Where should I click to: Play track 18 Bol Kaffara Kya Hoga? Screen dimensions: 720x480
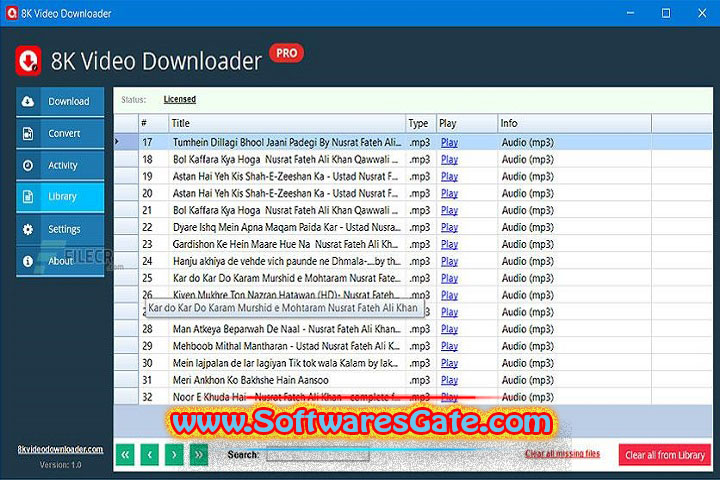(449, 159)
